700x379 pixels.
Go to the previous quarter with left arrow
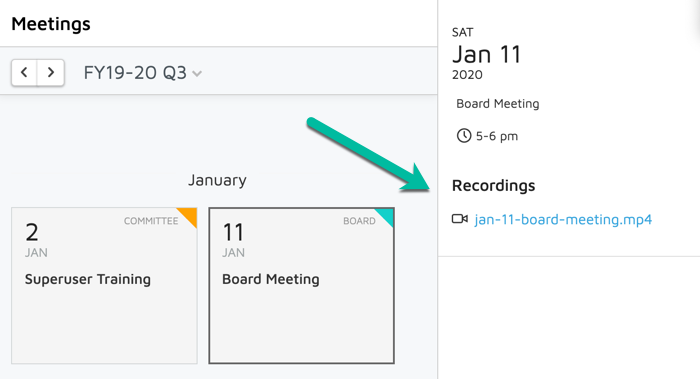click(25, 72)
